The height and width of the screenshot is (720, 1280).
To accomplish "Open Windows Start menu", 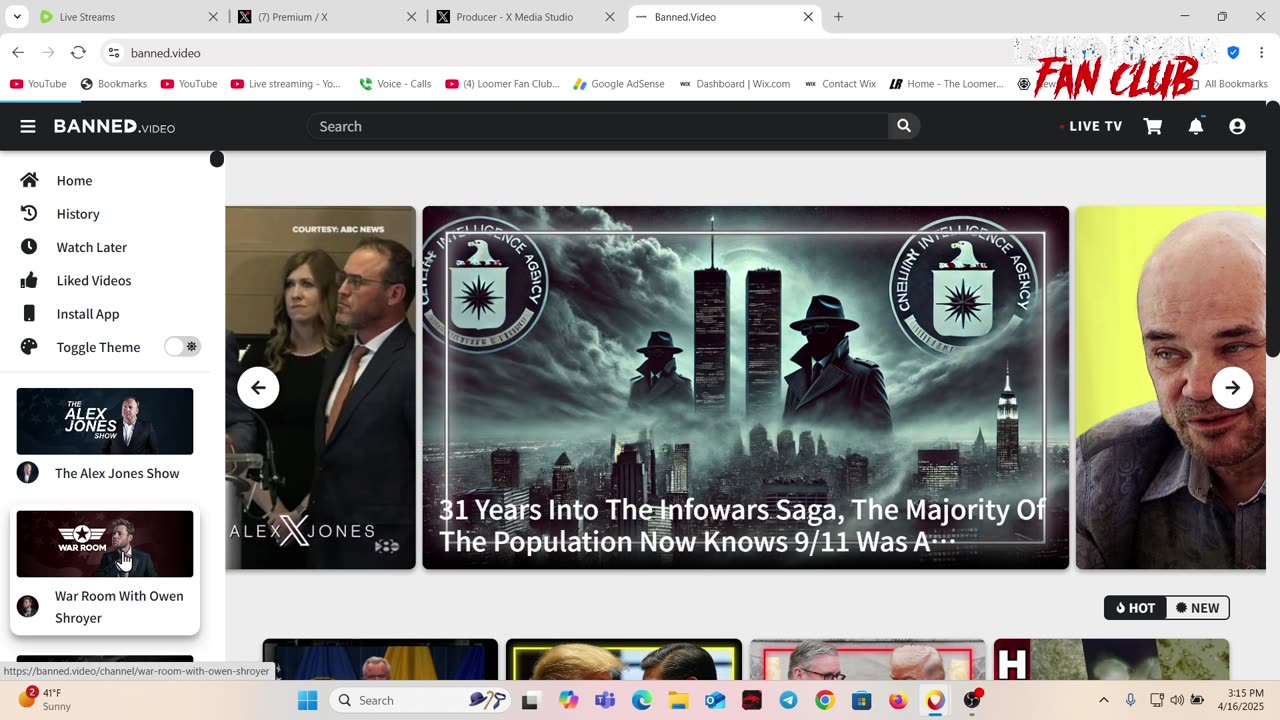I will click(x=308, y=700).
